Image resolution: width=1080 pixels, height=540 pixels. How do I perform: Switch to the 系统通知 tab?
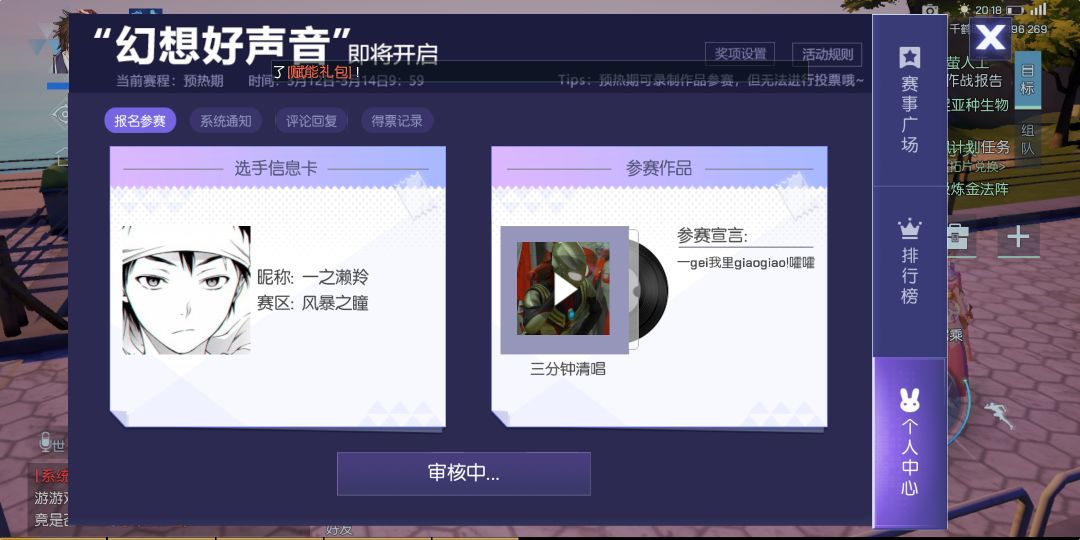[226, 121]
